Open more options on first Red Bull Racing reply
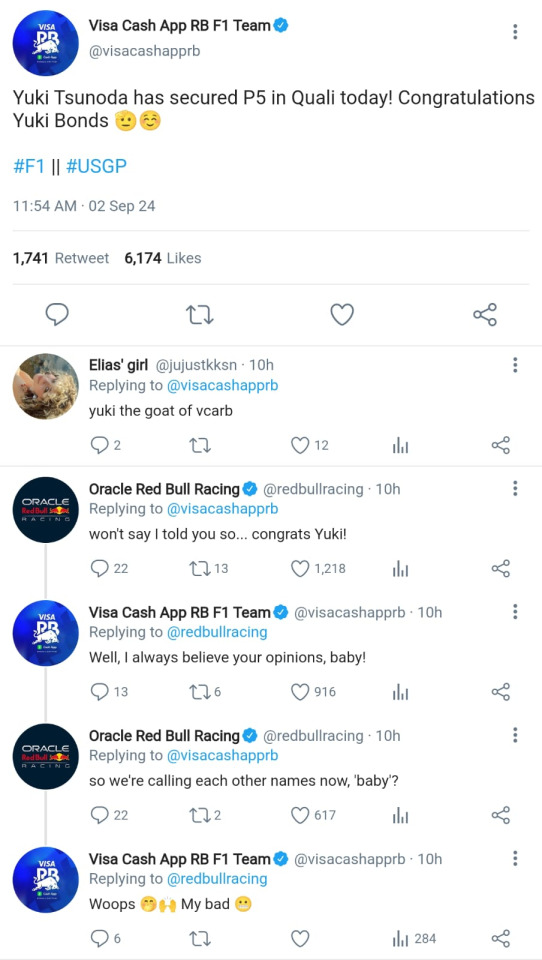This screenshot has width=542, height=960. tap(515, 489)
